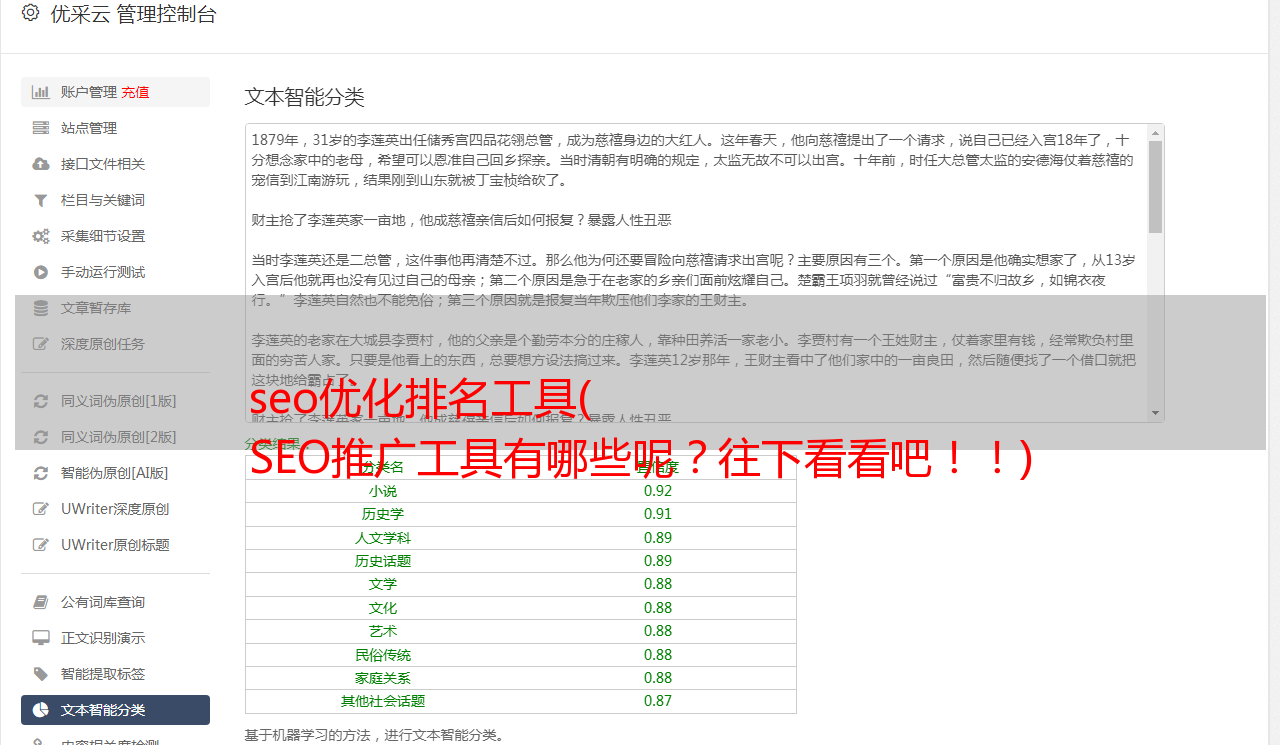1280x745 pixels.
Task: Open UWriter原创标题 page
Action: [115, 545]
